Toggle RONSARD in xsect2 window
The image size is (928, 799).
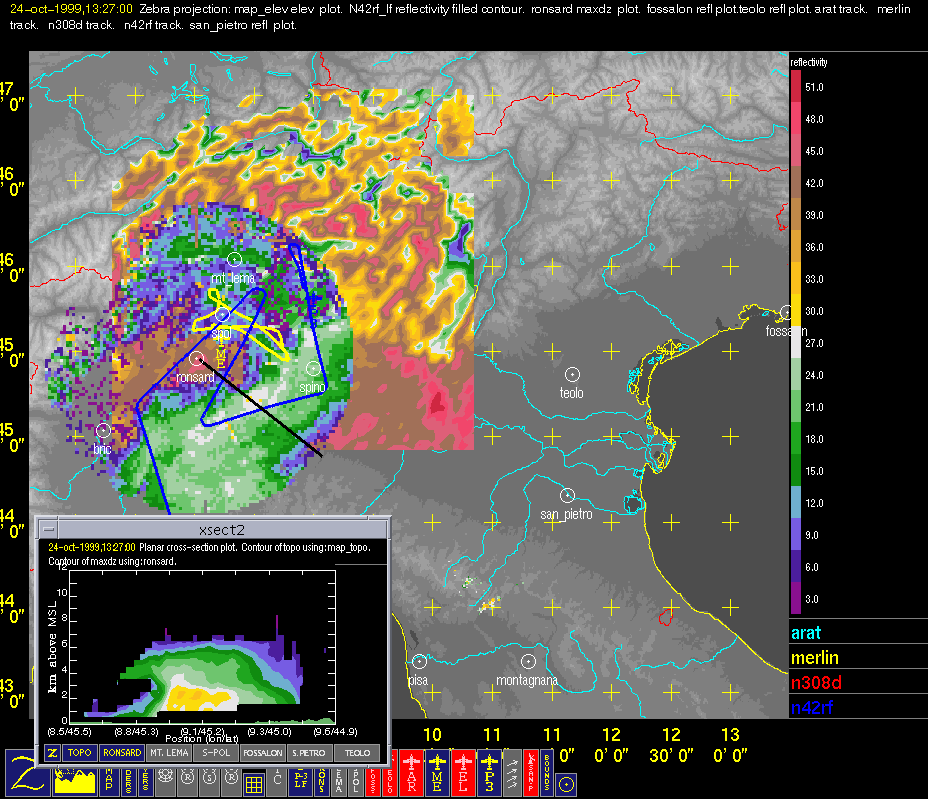pyautogui.click(x=122, y=753)
